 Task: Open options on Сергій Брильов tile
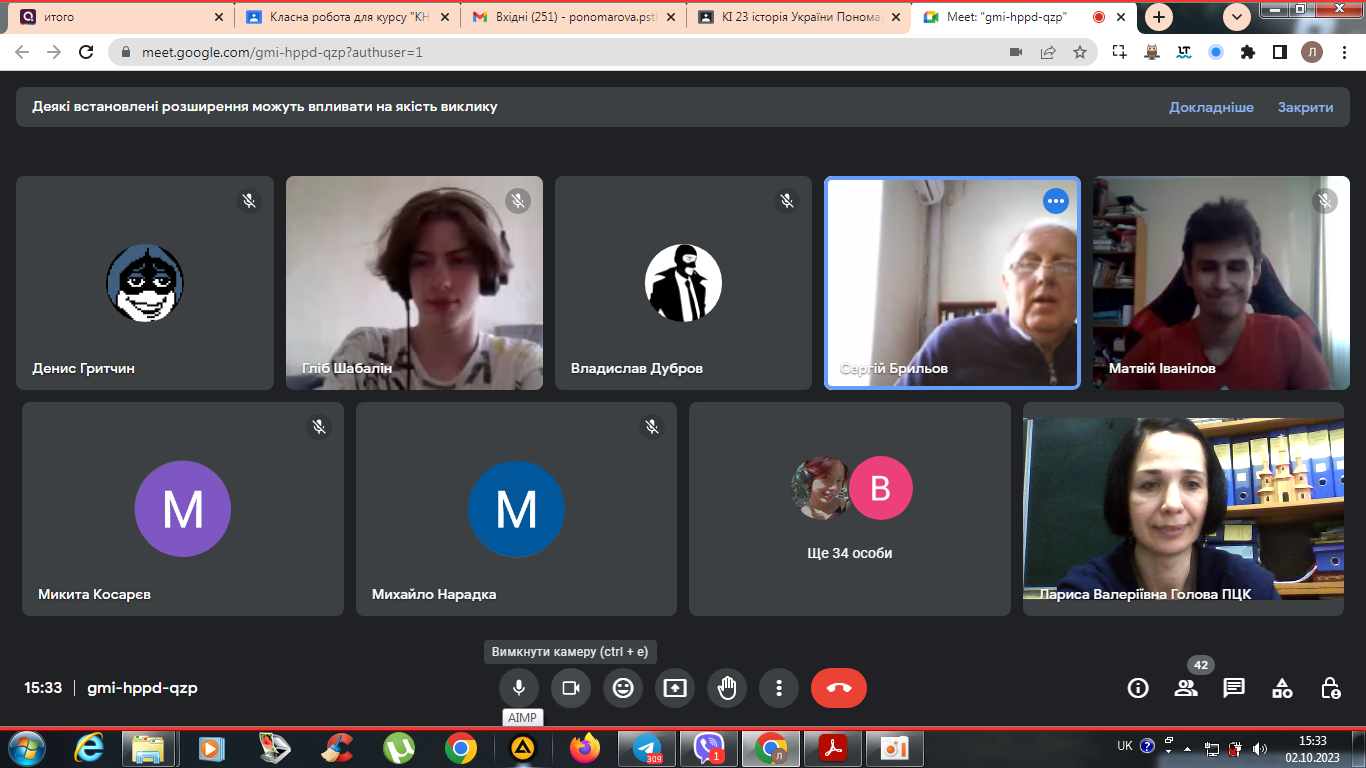(1056, 201)
